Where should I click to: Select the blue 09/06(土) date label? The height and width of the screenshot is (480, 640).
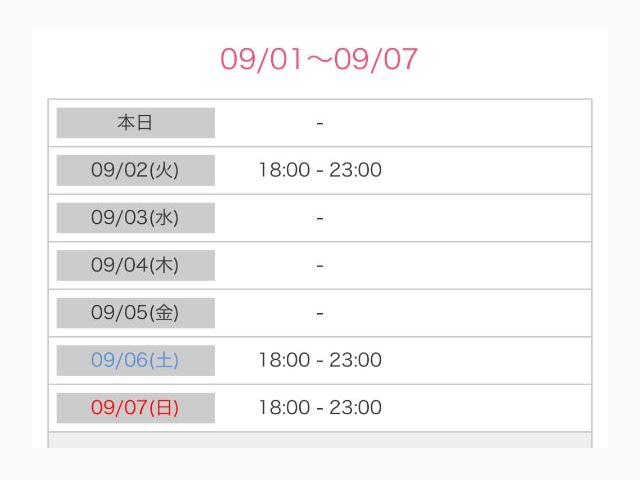click(136, 360)
